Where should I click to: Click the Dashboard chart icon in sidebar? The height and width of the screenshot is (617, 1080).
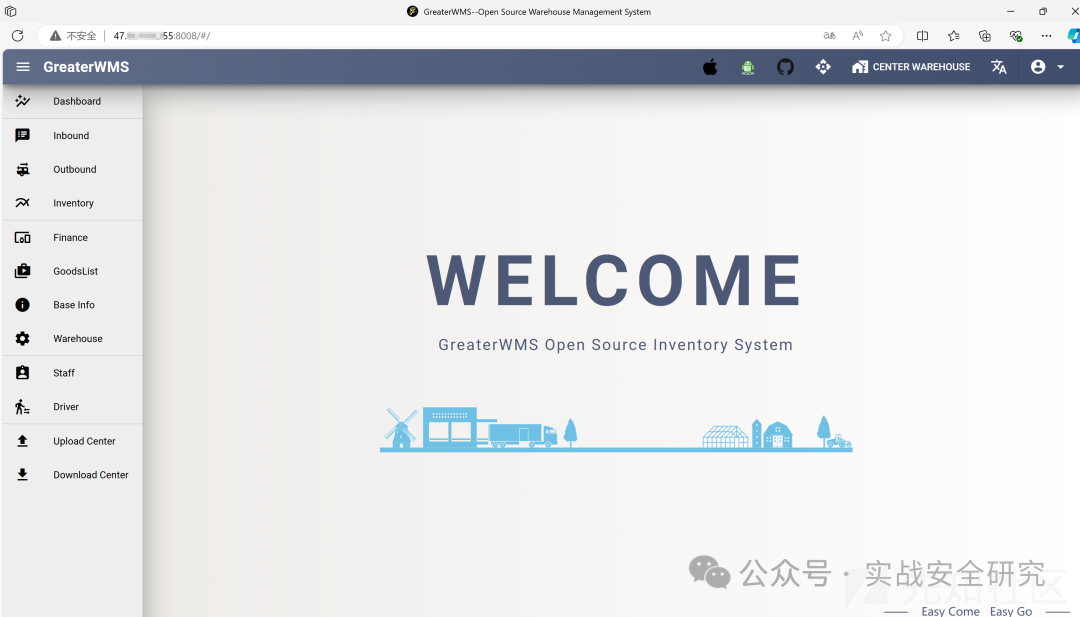[x=23, y=101]
